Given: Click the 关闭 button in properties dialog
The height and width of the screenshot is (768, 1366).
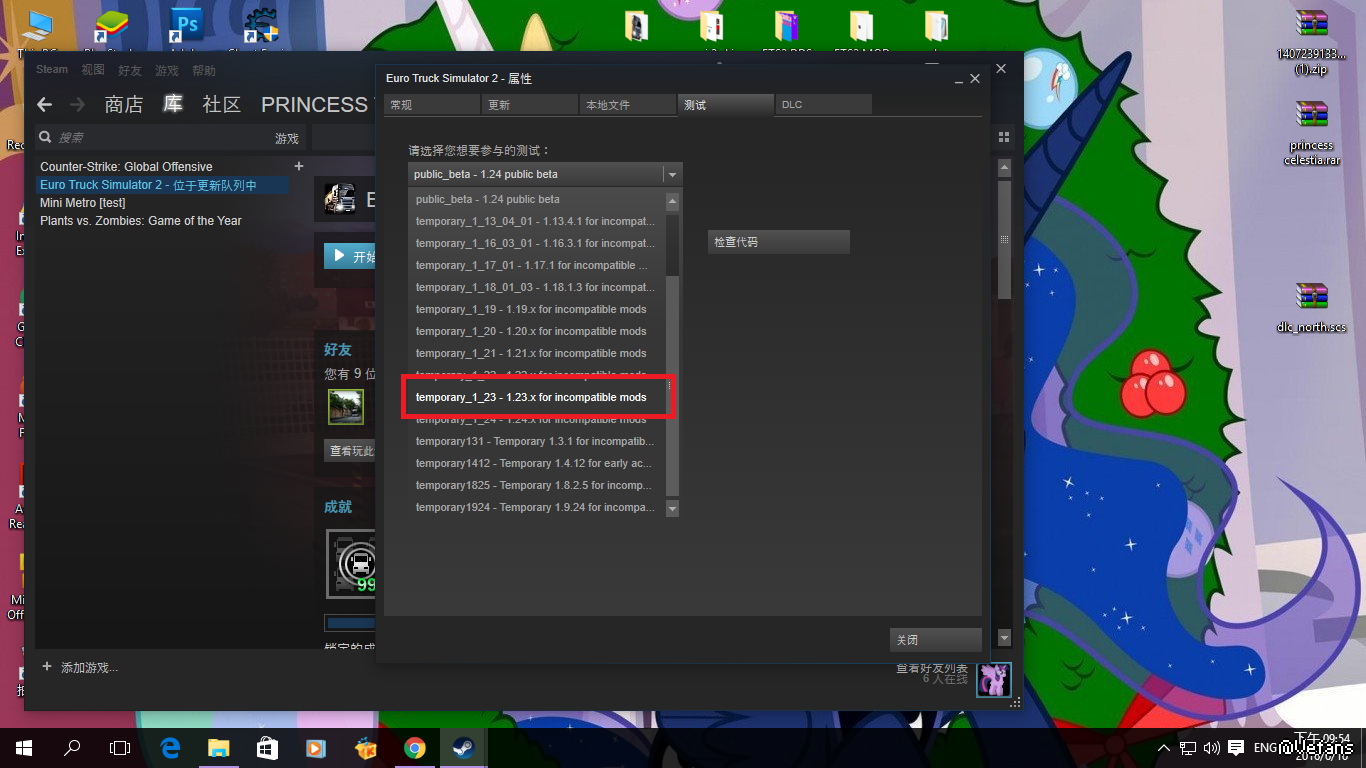Looking at the screenshot, I should click(x=936, y=640).
